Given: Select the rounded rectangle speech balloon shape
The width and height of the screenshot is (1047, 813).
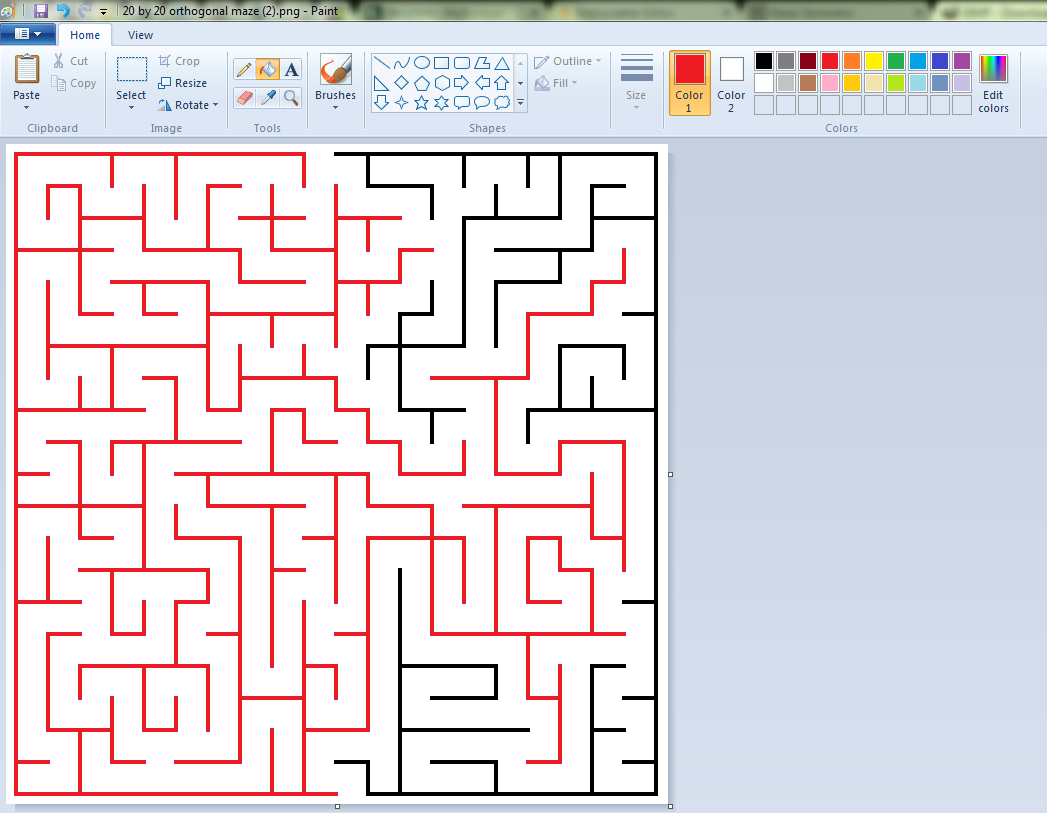Looking at the screenshot, I should point(461,101).
